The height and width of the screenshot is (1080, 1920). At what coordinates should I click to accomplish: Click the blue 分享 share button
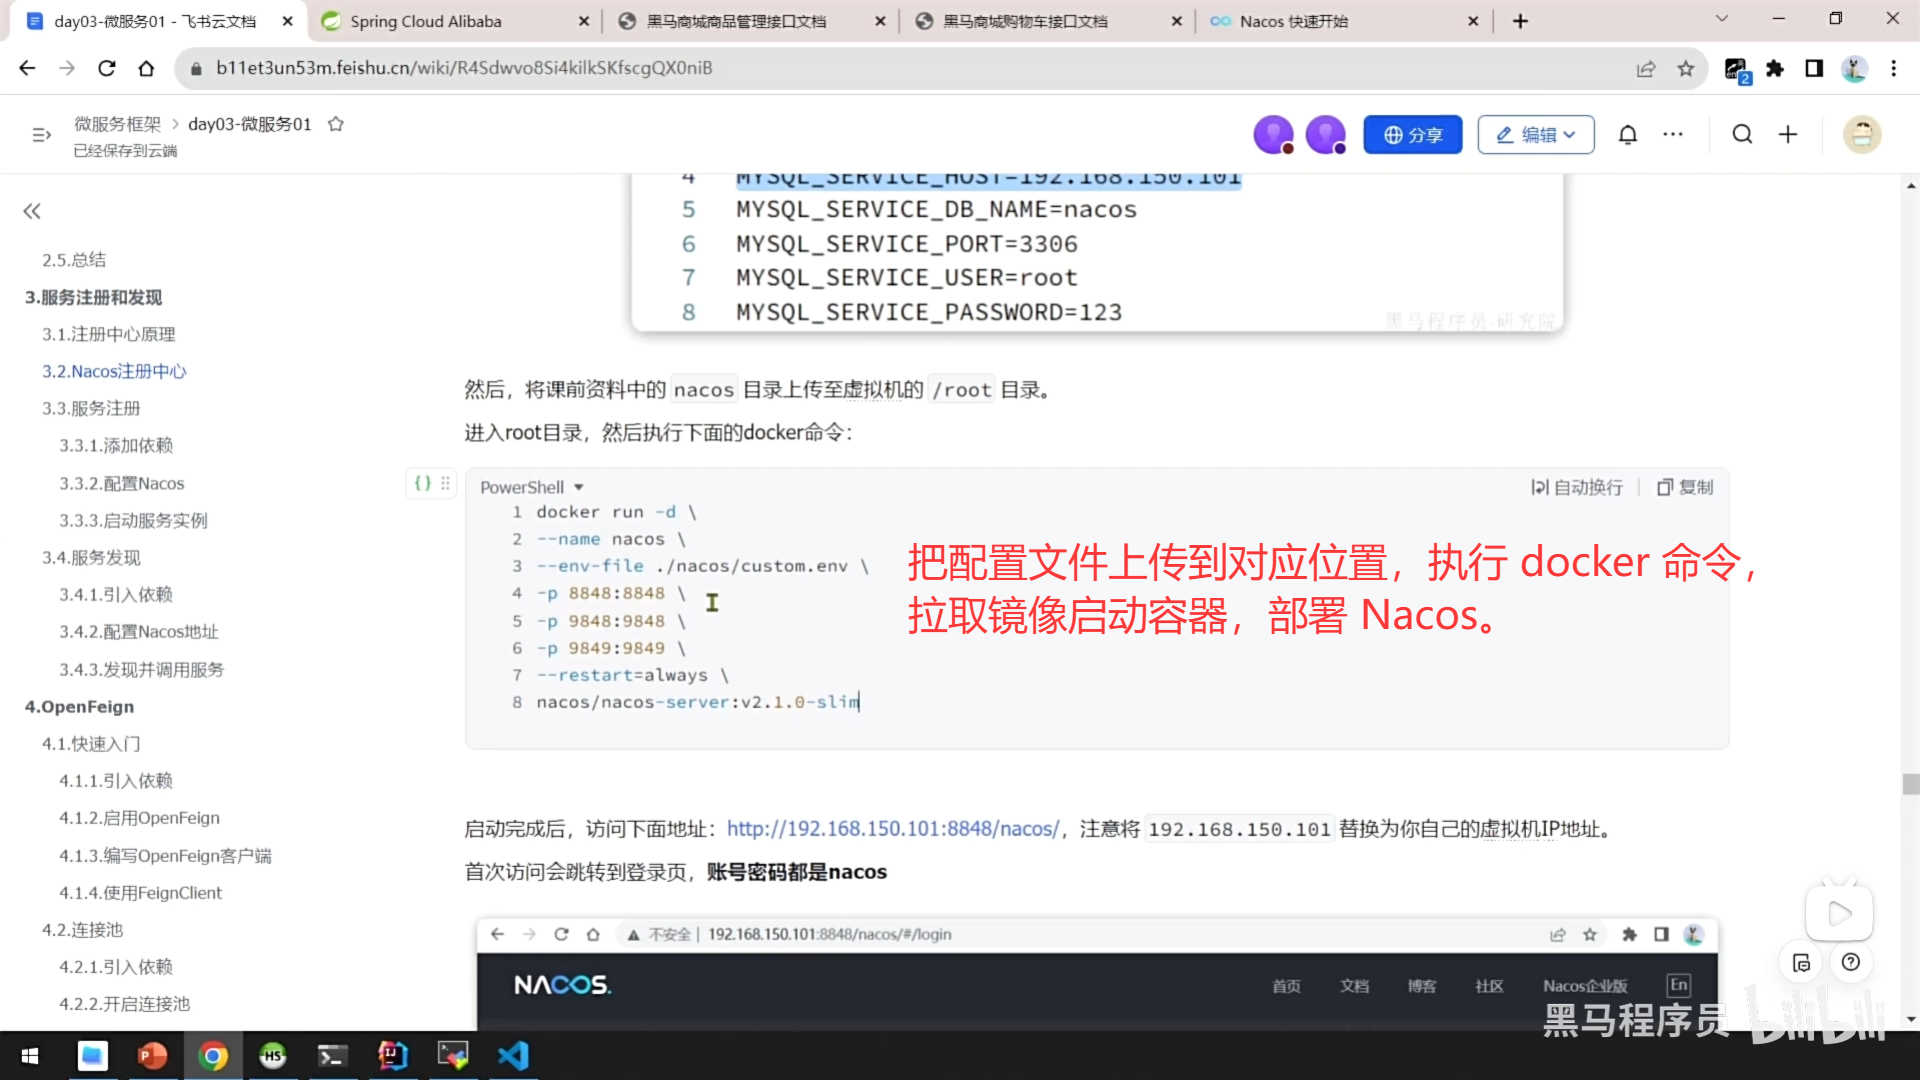1412,134
